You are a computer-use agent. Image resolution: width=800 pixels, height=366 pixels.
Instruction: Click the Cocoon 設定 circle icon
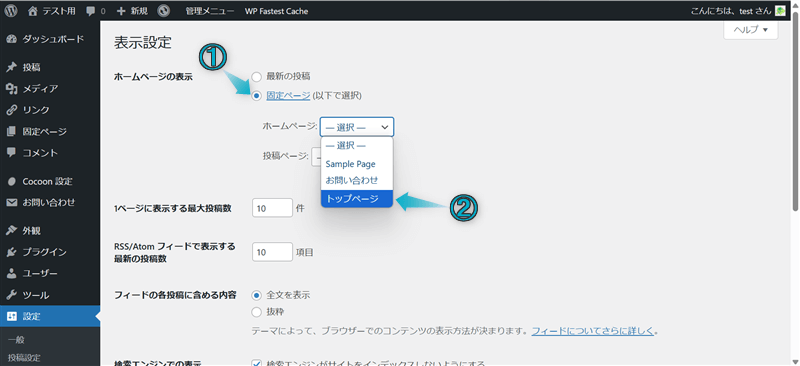point(12,181)
